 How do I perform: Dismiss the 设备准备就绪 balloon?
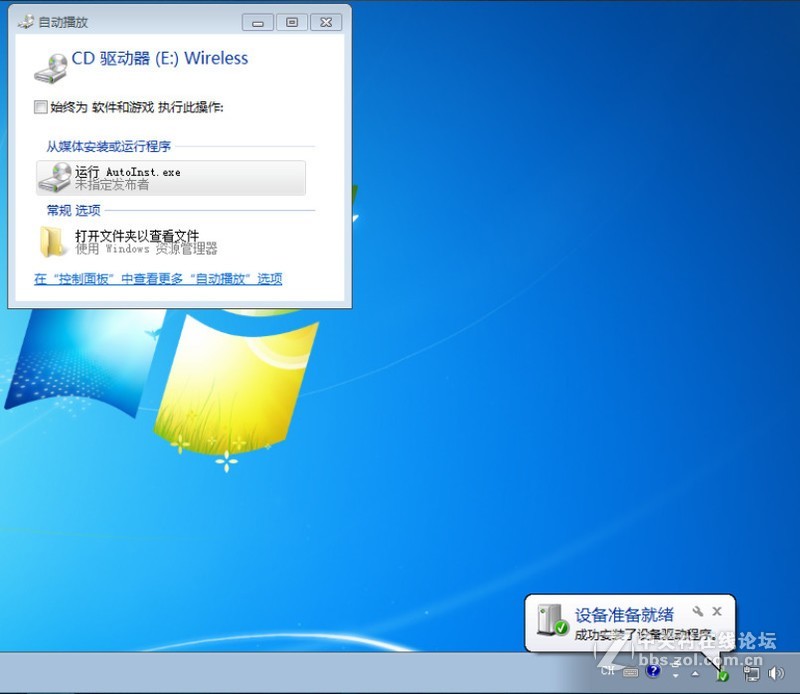click(x=717, y=611)
